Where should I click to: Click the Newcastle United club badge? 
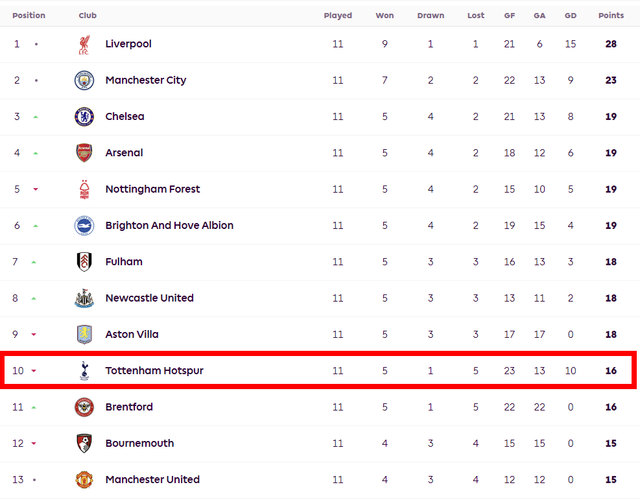[x=84, y=298]
